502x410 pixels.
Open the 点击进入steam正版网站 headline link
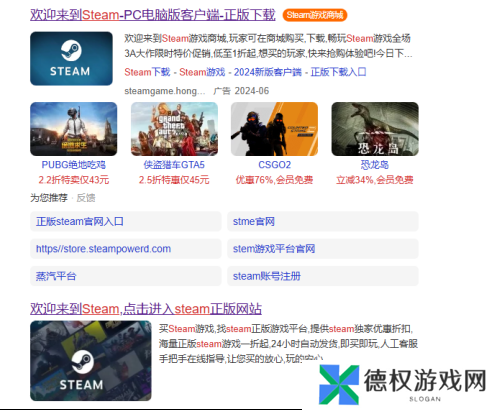click(x=146, y=309)
